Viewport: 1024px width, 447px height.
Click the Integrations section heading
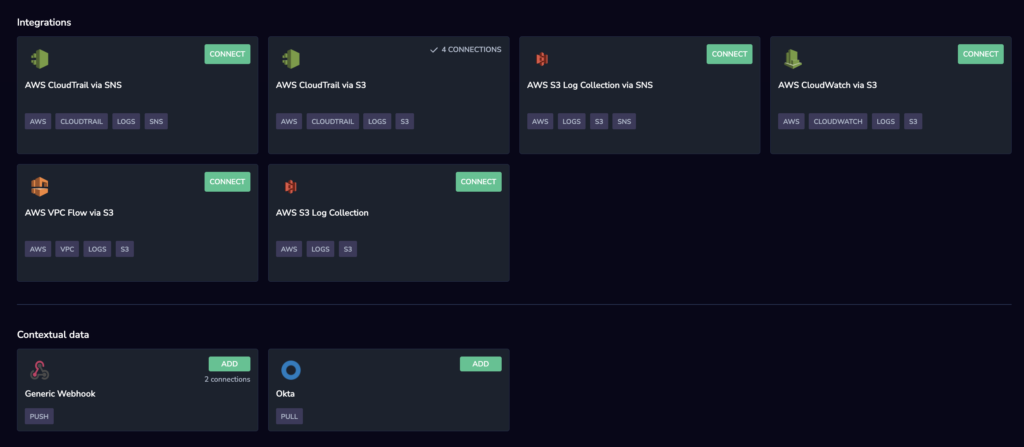click(44, 22)
